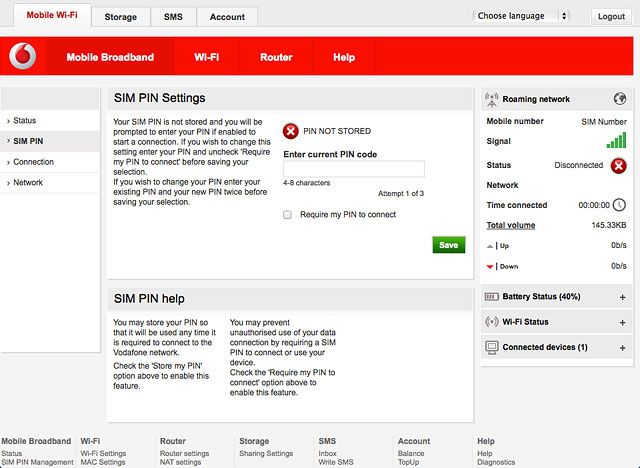Screen dimensions: 640x468
Task: Open the Total volume link
Action: point(511,225)
